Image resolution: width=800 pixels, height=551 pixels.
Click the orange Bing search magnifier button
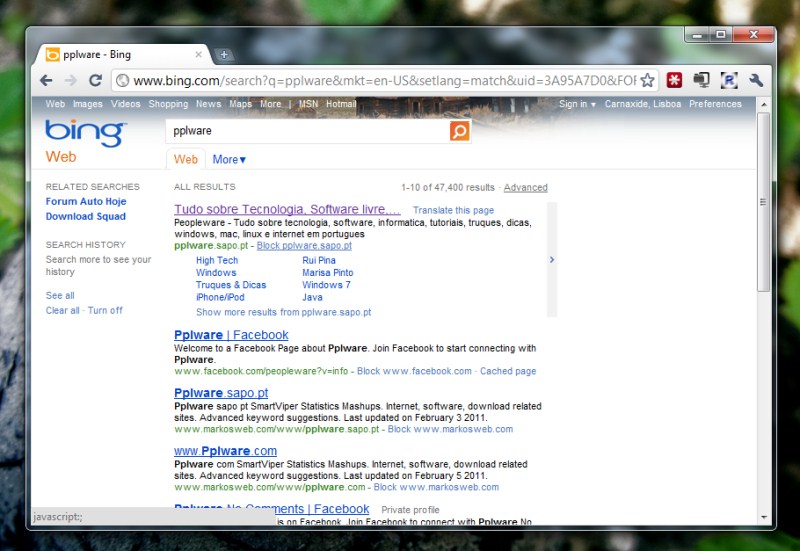[460, 131]
